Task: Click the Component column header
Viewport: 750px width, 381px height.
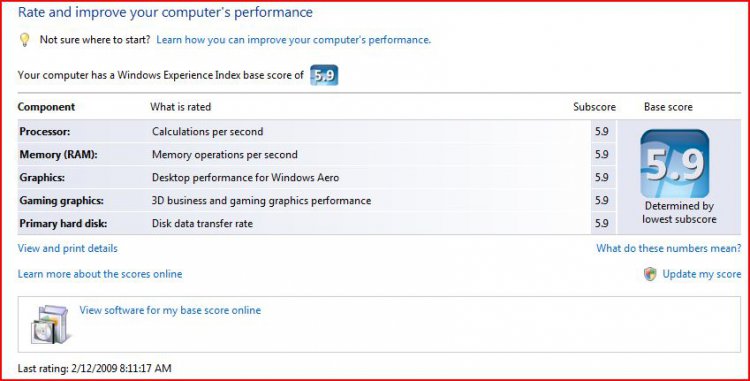Action: (x=46, y=107)
